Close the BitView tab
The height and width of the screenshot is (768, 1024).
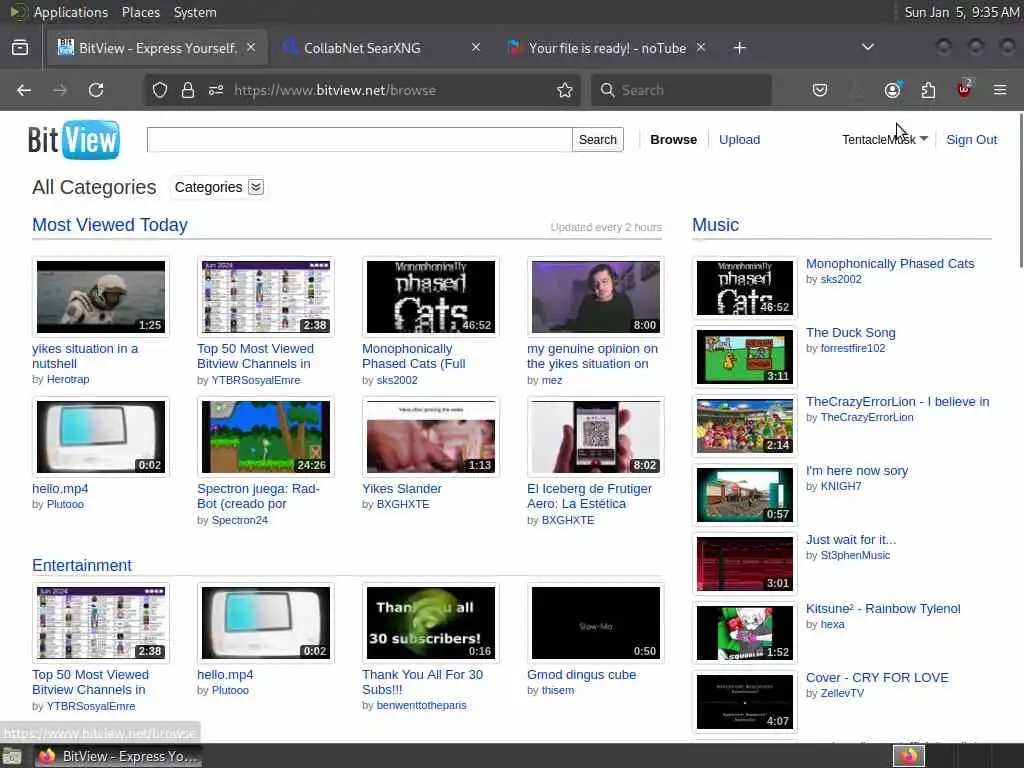click(x=251, y=48)
